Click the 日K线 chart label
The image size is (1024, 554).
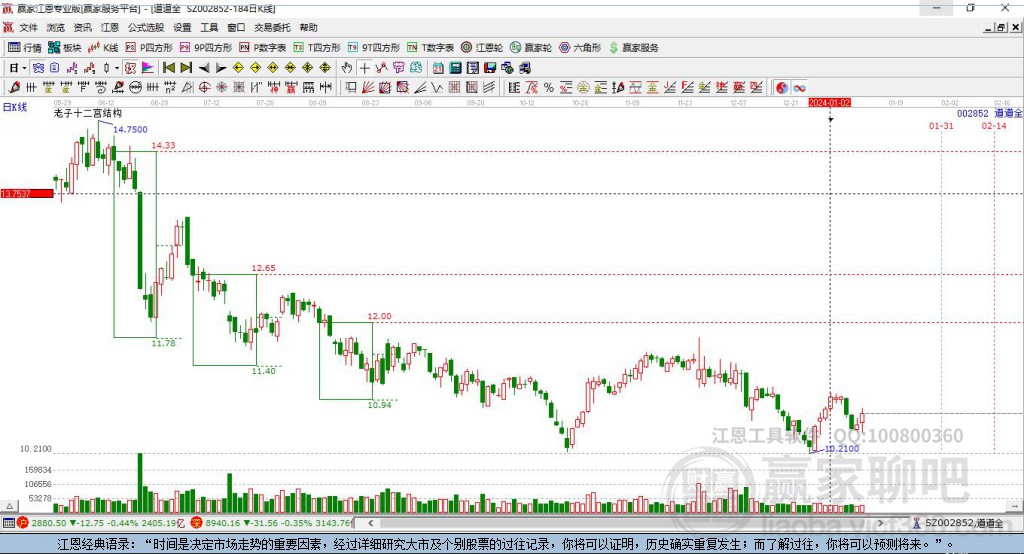(14, 107)
